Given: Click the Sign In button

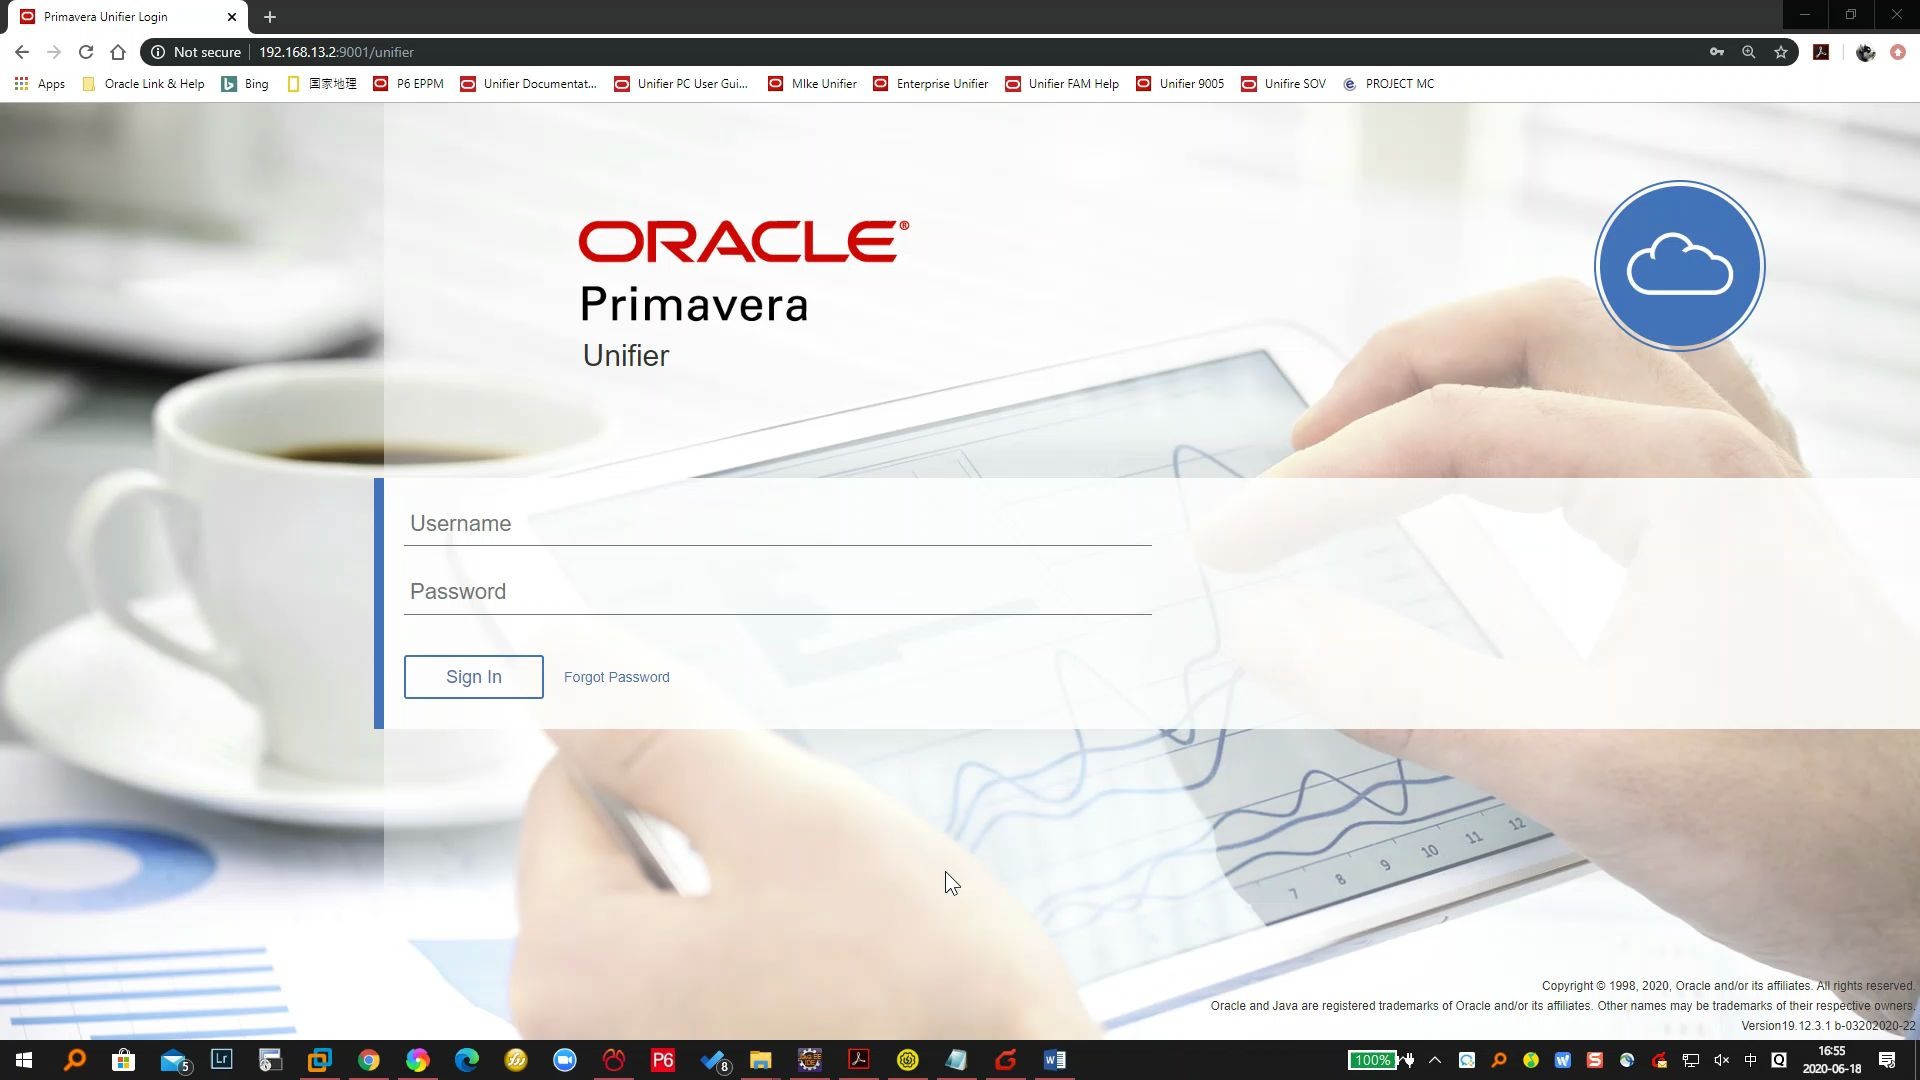Looking at the screenshot, I should [x=473, y=677].
